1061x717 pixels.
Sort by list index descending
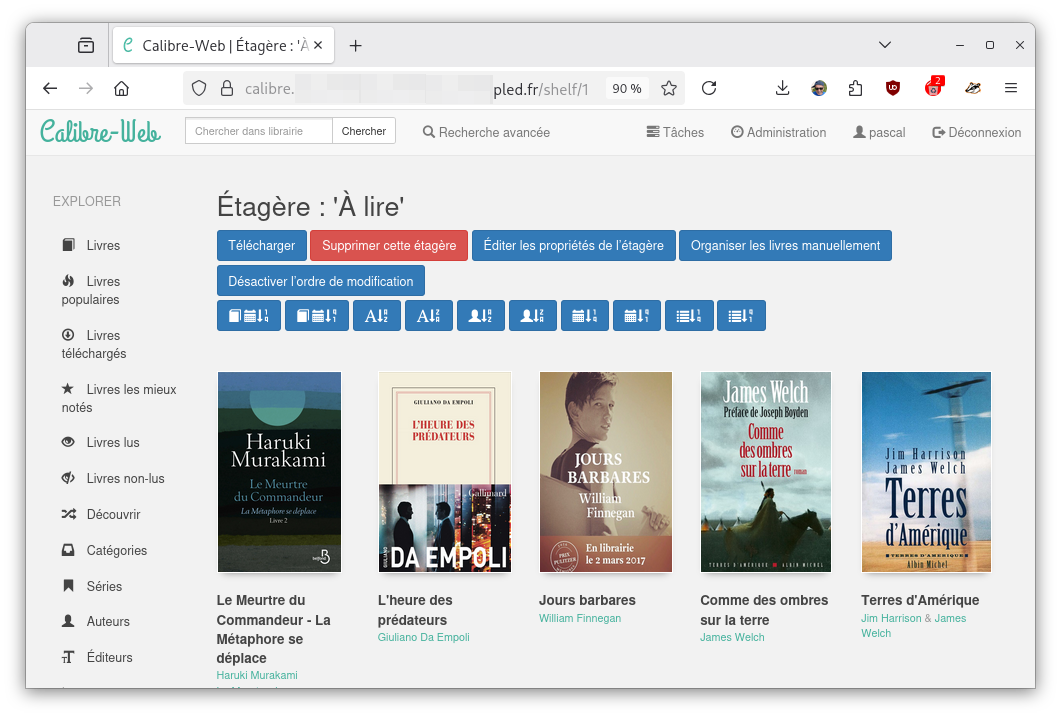coord(741,316)
